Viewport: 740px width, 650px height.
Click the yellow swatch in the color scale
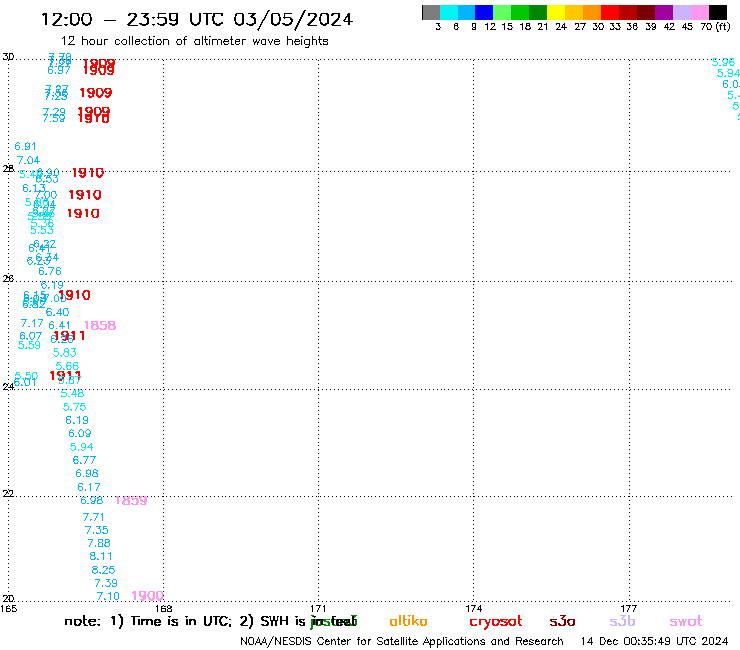(x=556, y=12)
